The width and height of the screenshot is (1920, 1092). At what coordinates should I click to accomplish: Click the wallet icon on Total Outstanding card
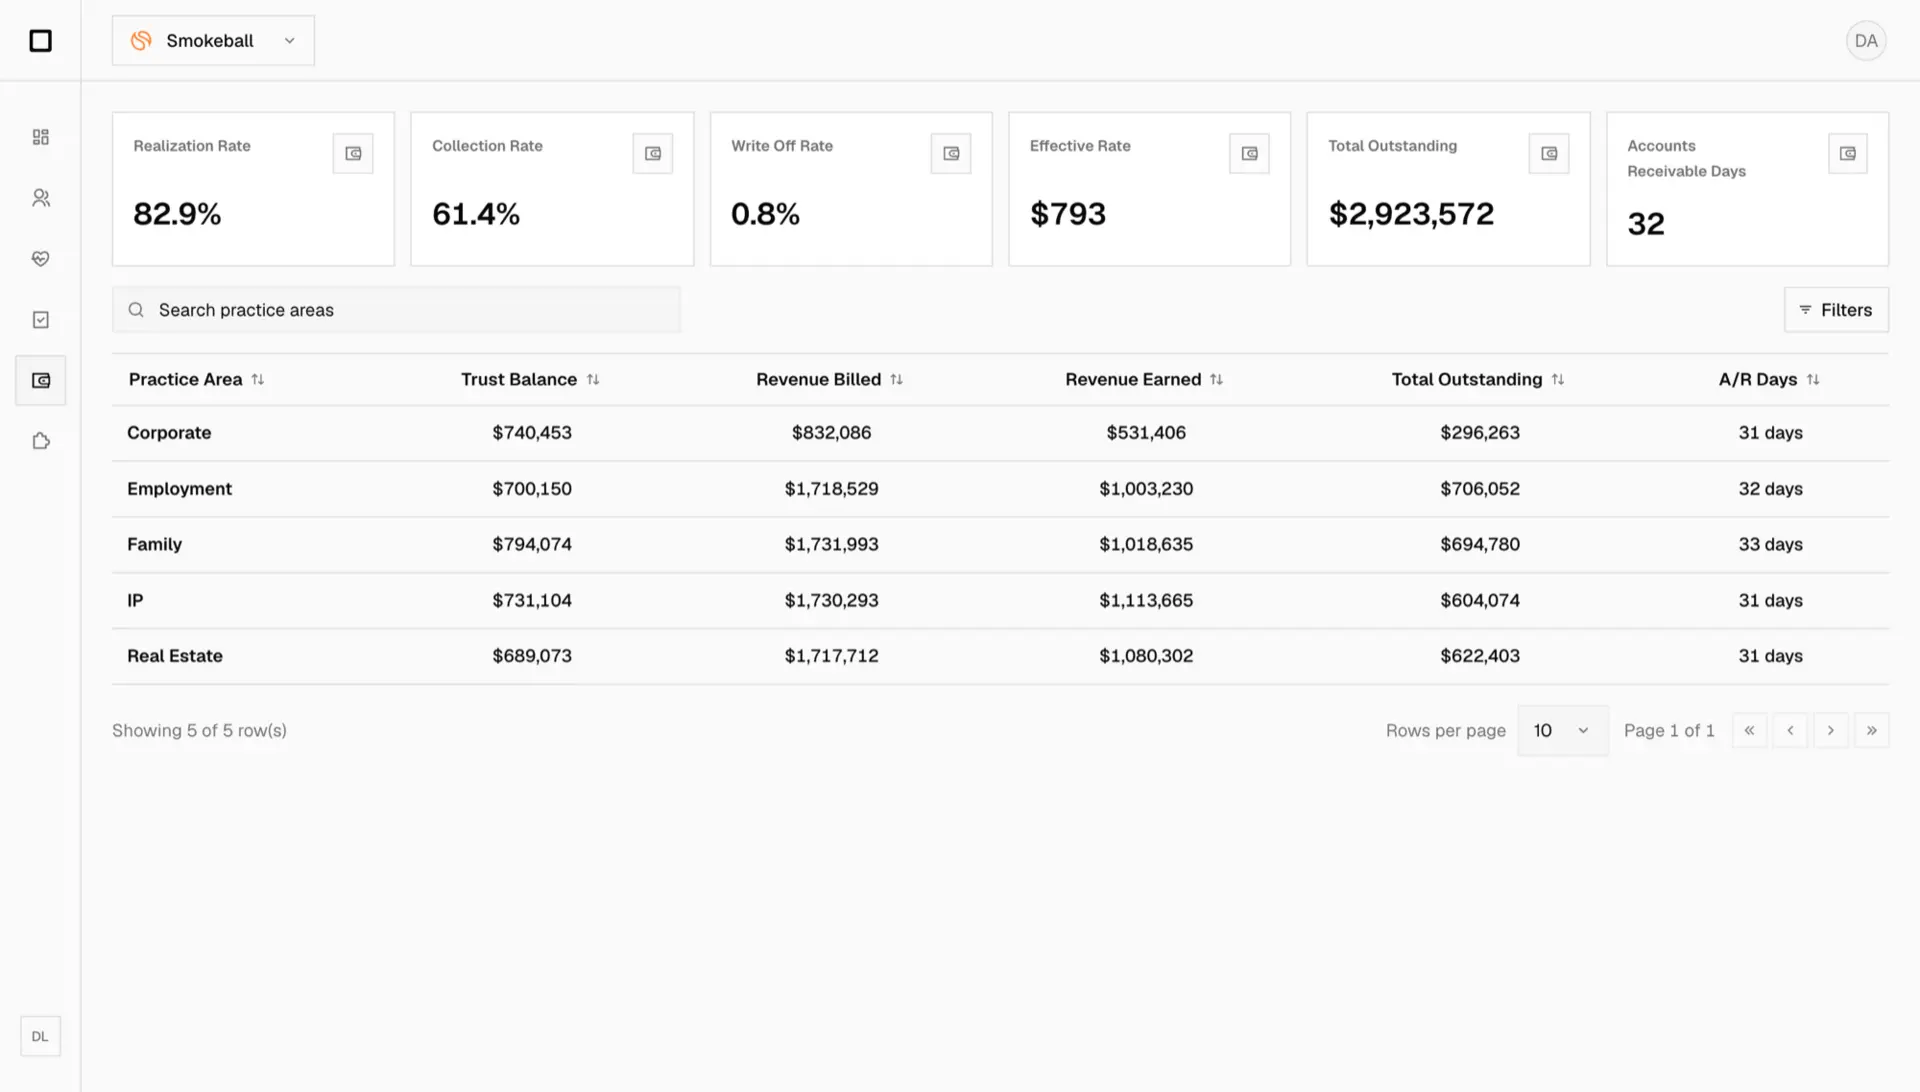pyautogui.click(x=1549, y=153)
